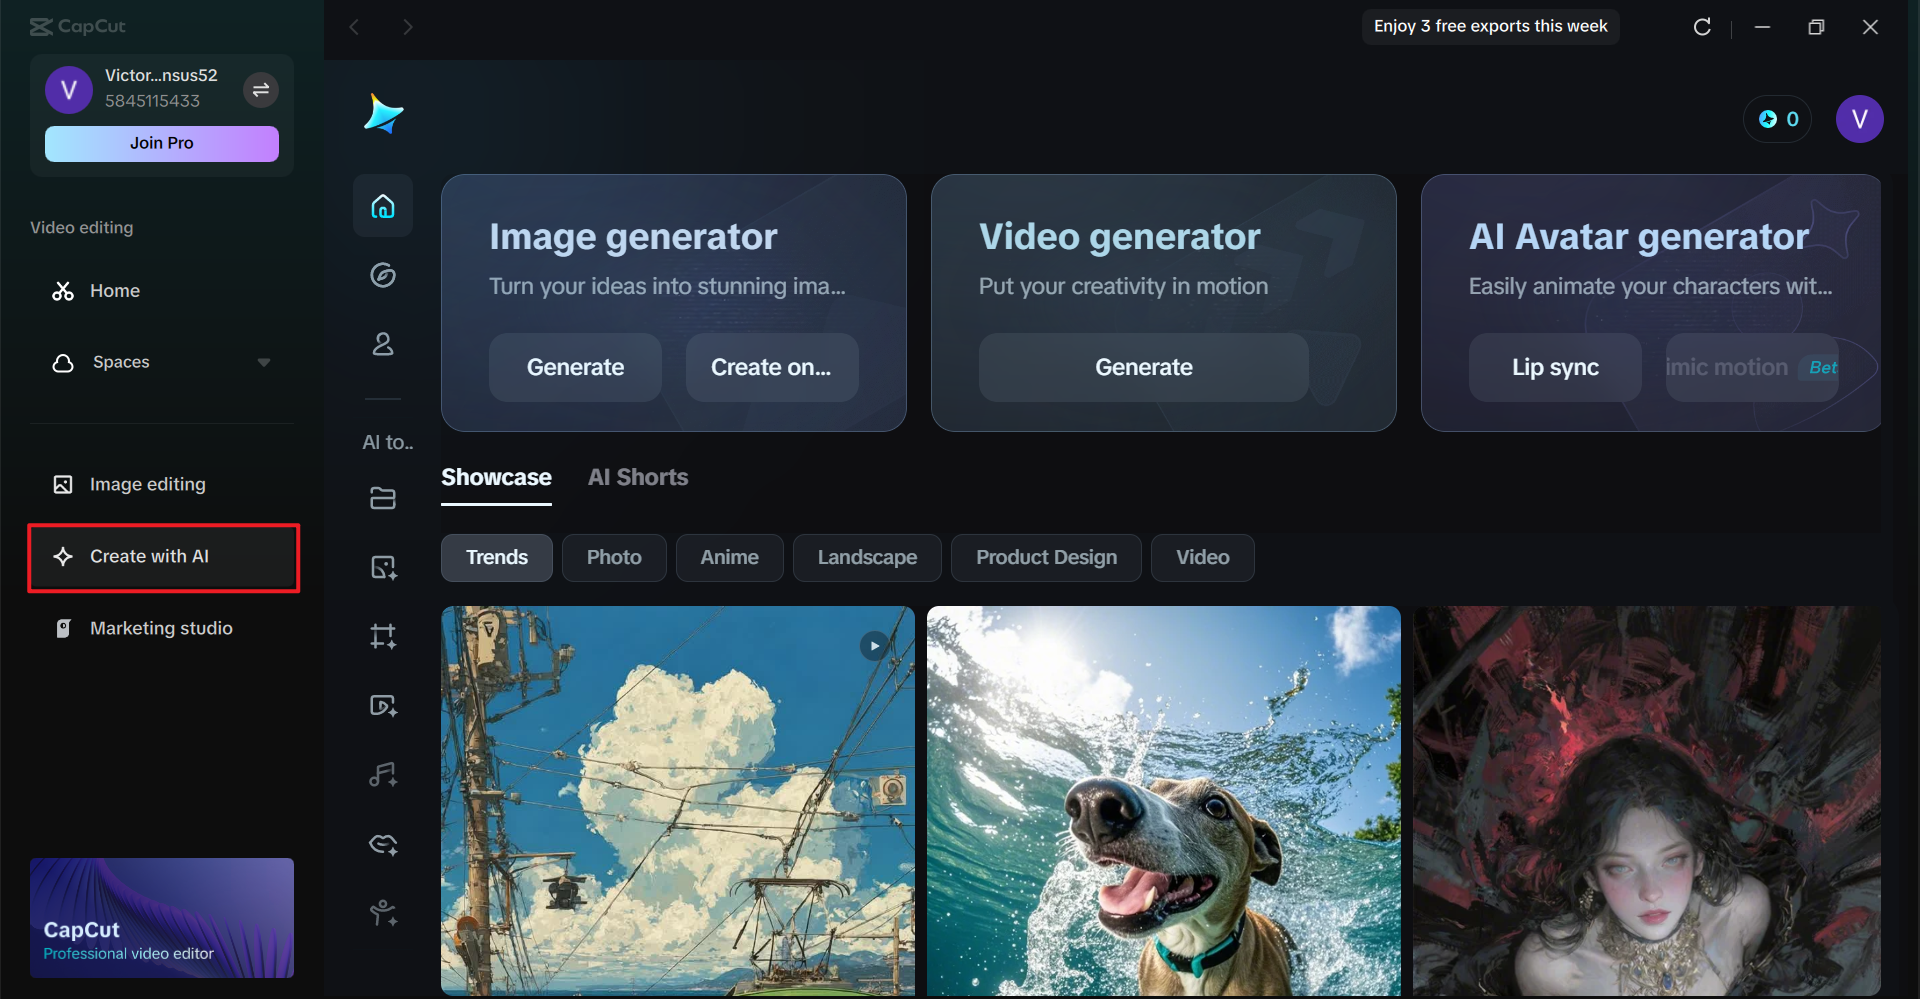
Task: Open the CapCut logo in the top-left corner
Action: click(77, 26)
